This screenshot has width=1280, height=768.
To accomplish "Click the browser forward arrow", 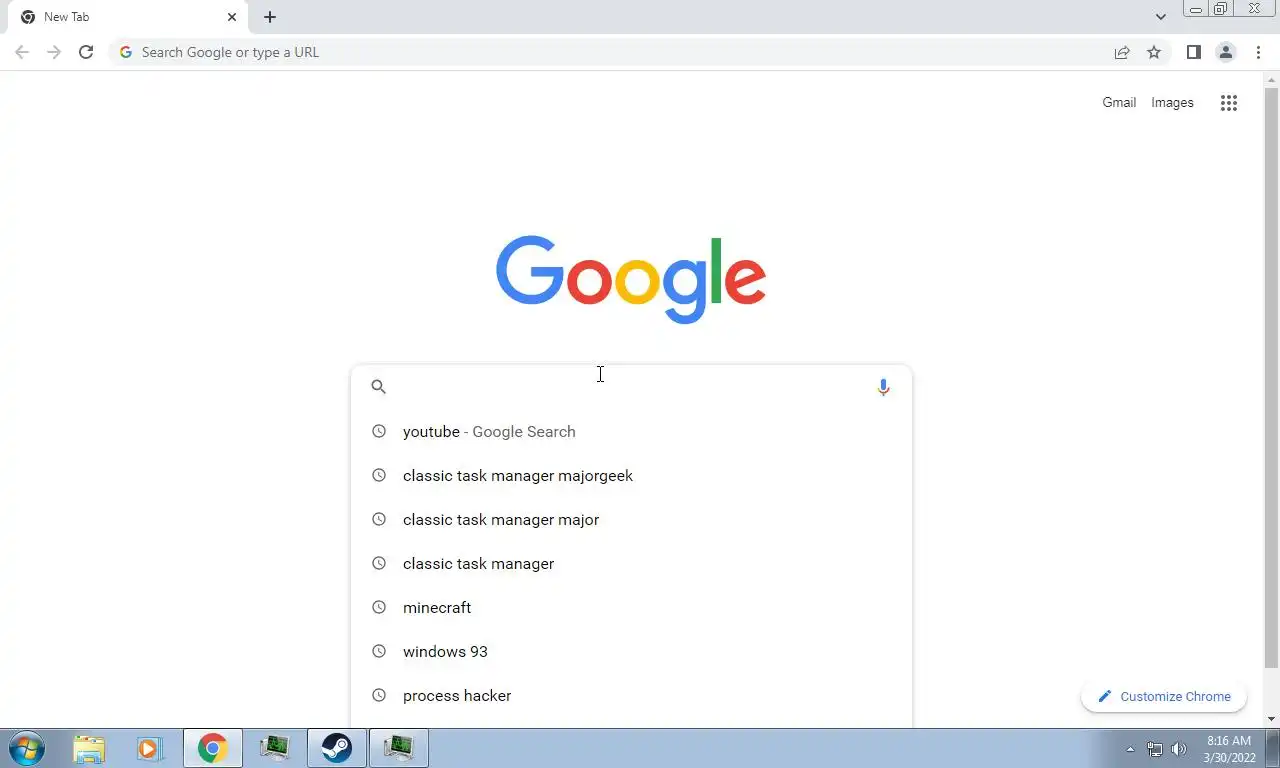I will point(54,52).
